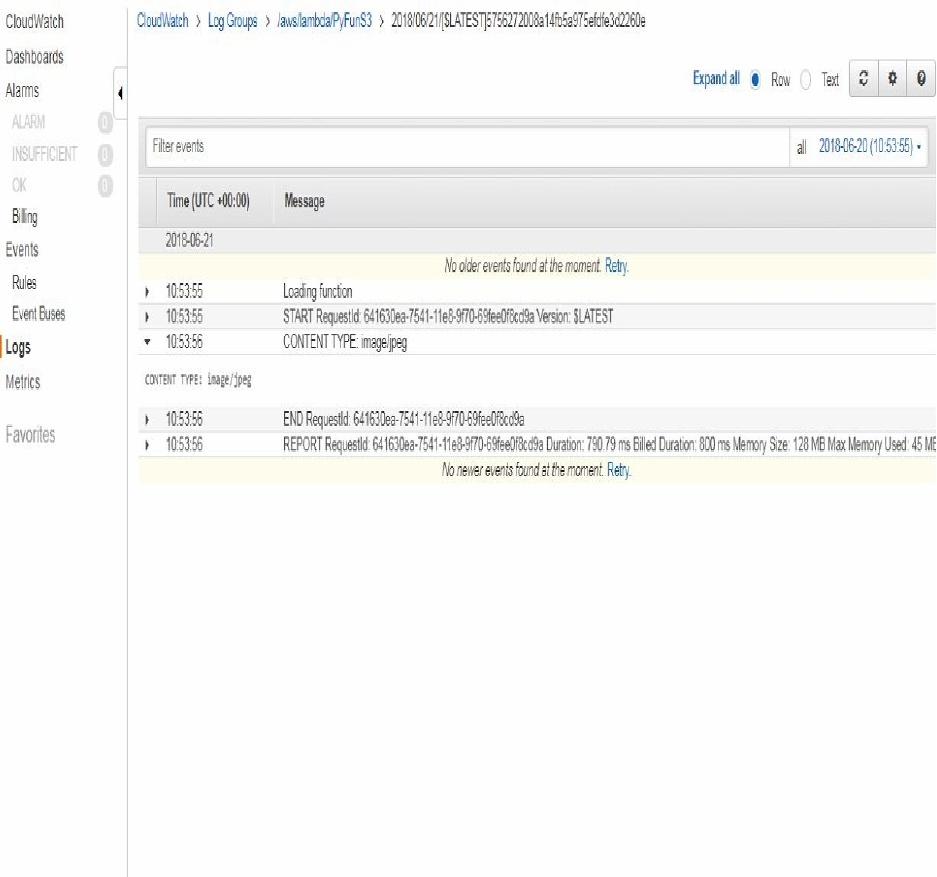Open Alarms in the sidebar
Viewport: 937px width, 877px height.
pyautogui.click(x=22, y=90)
